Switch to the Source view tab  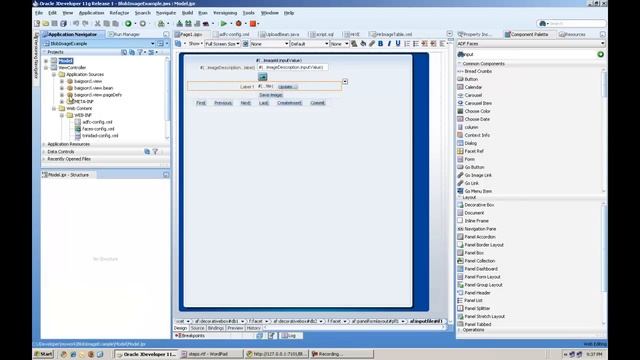(197, 328)
